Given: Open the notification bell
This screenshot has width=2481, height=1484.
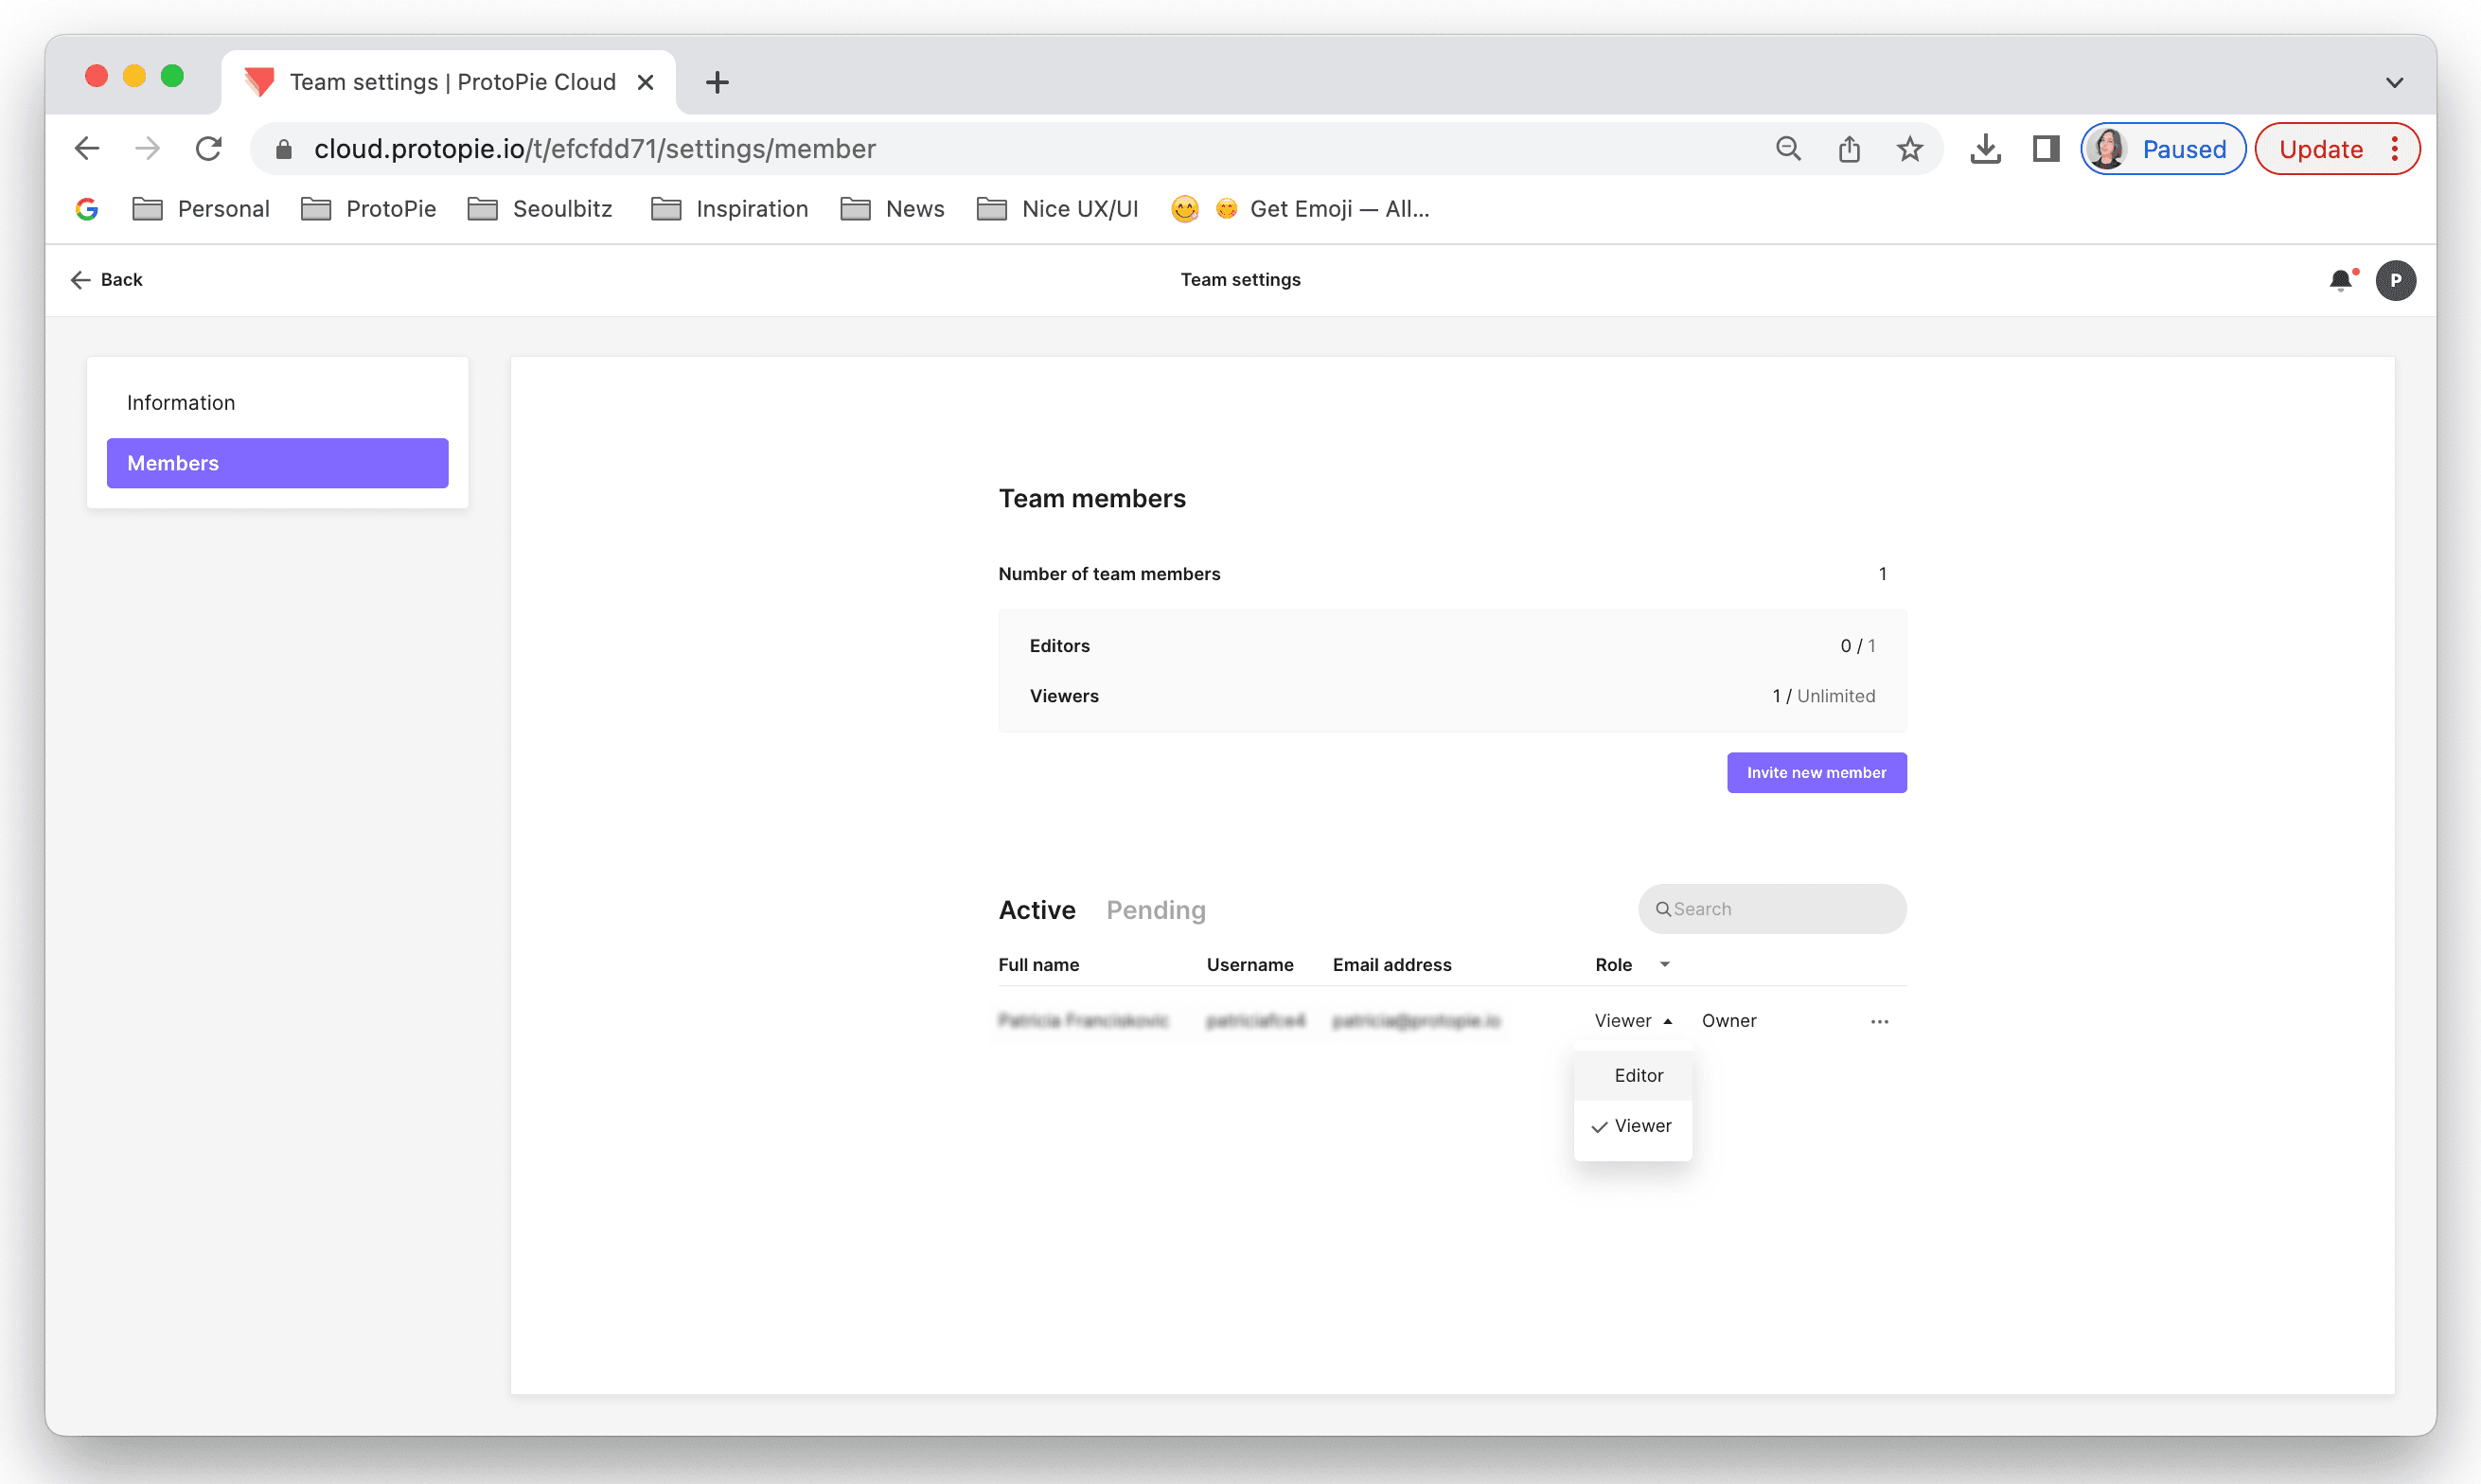Looking at the screenshot, I should [2341, 280].
